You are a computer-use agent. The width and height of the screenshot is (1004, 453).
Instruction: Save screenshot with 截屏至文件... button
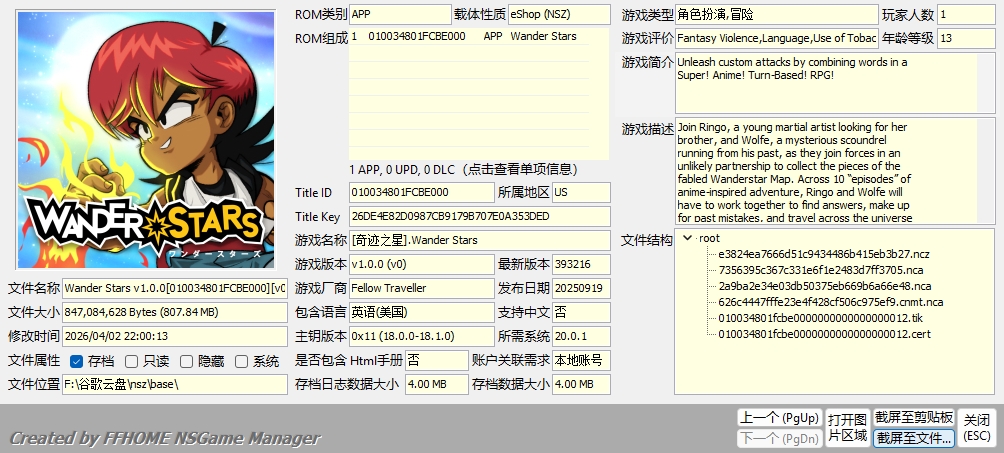[x=914, y=437]
